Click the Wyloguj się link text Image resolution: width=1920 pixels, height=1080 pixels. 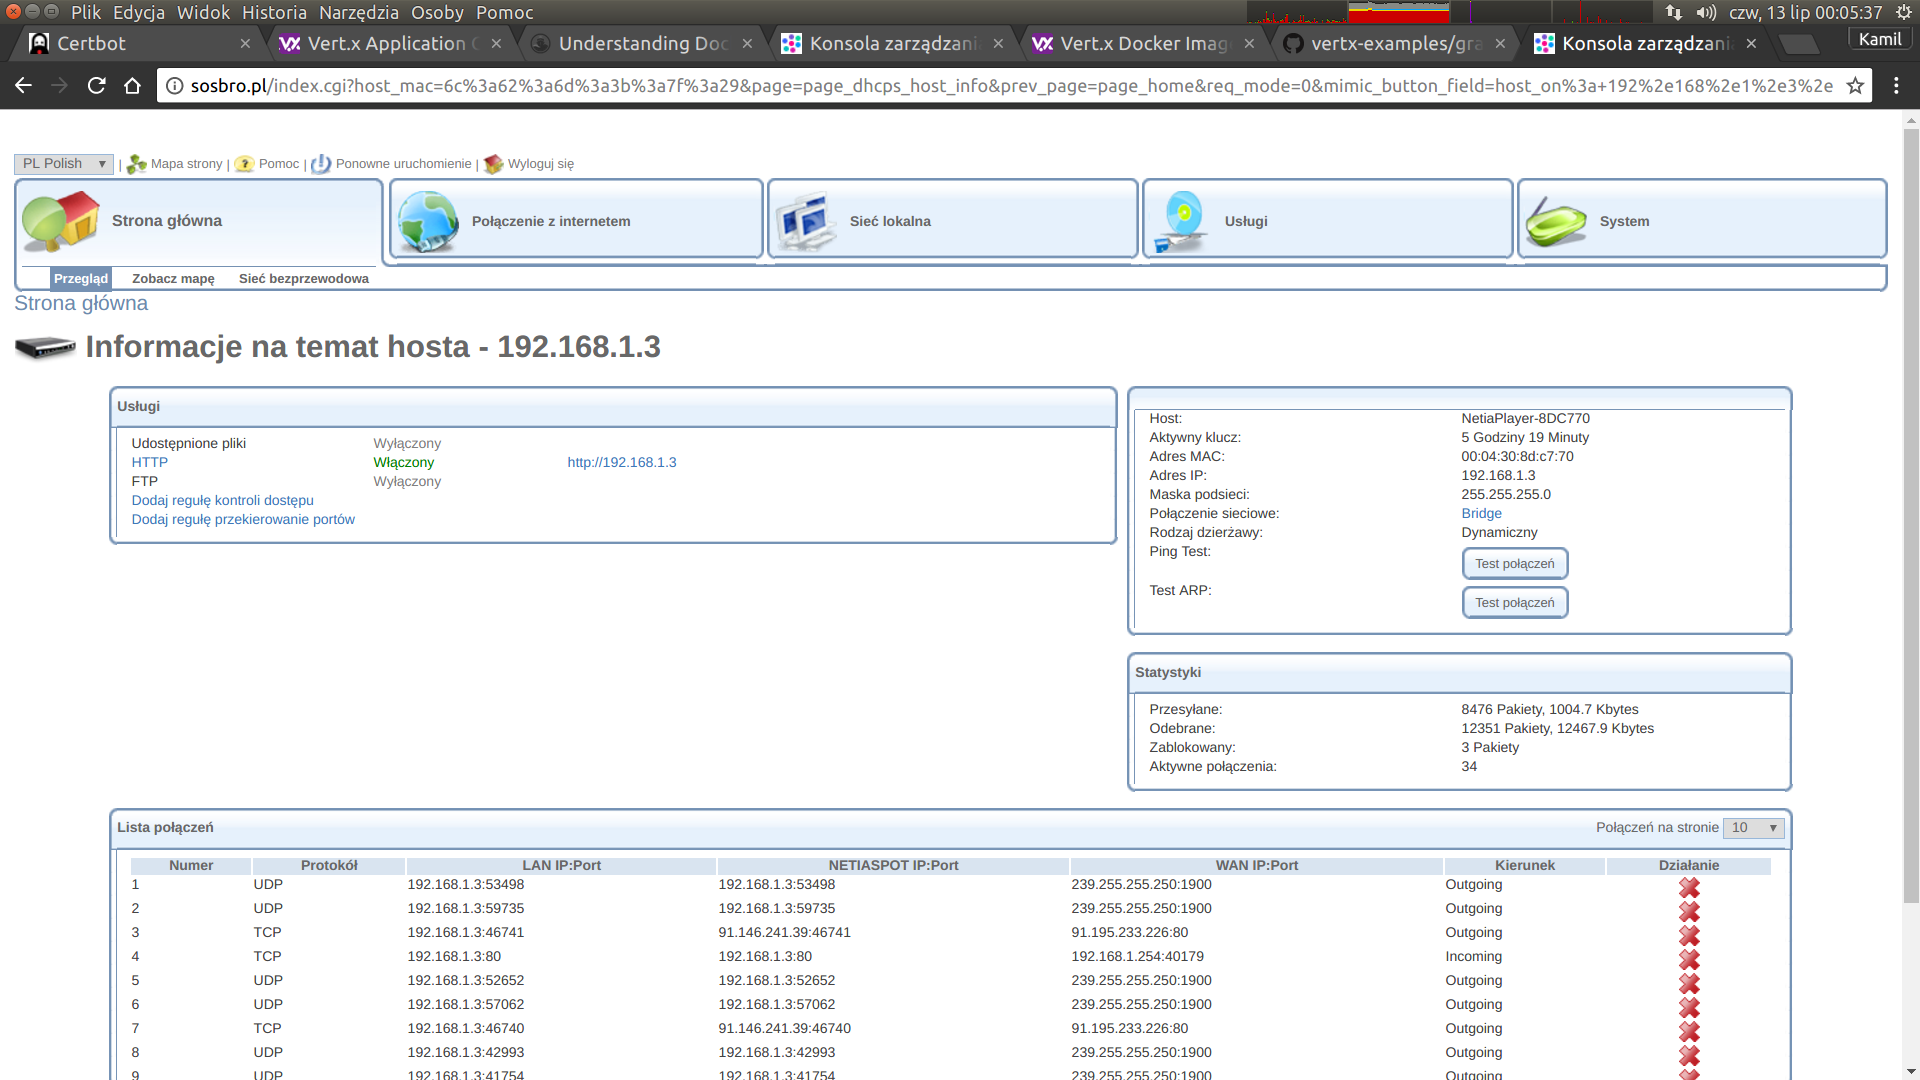pos(541,164)
